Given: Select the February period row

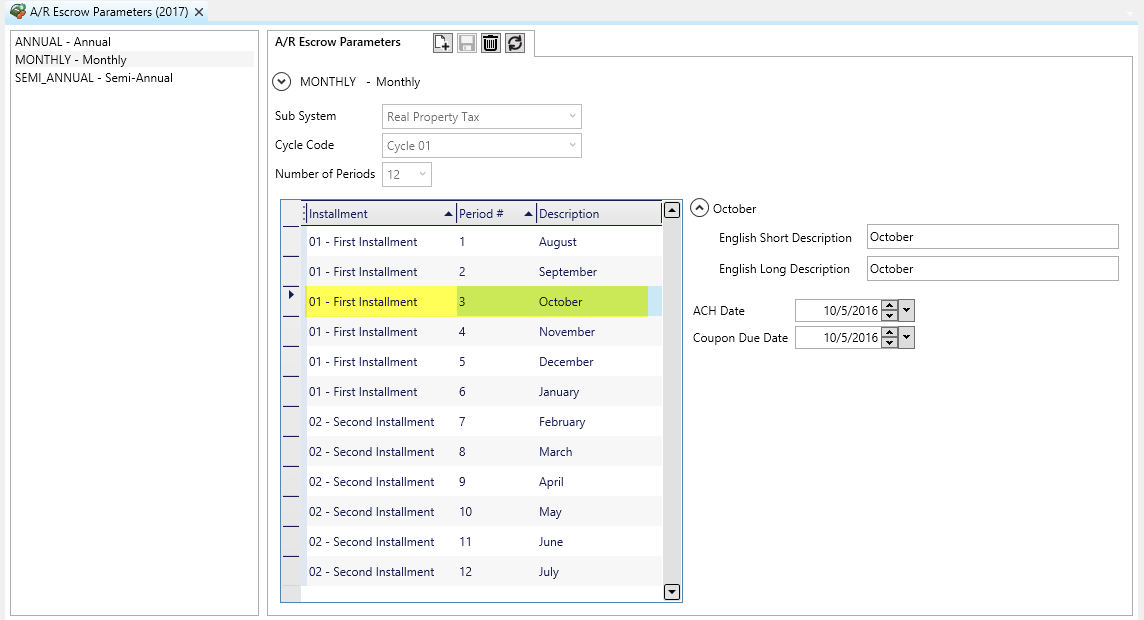Looking at the screenshot, I should (x=561, y=422).
